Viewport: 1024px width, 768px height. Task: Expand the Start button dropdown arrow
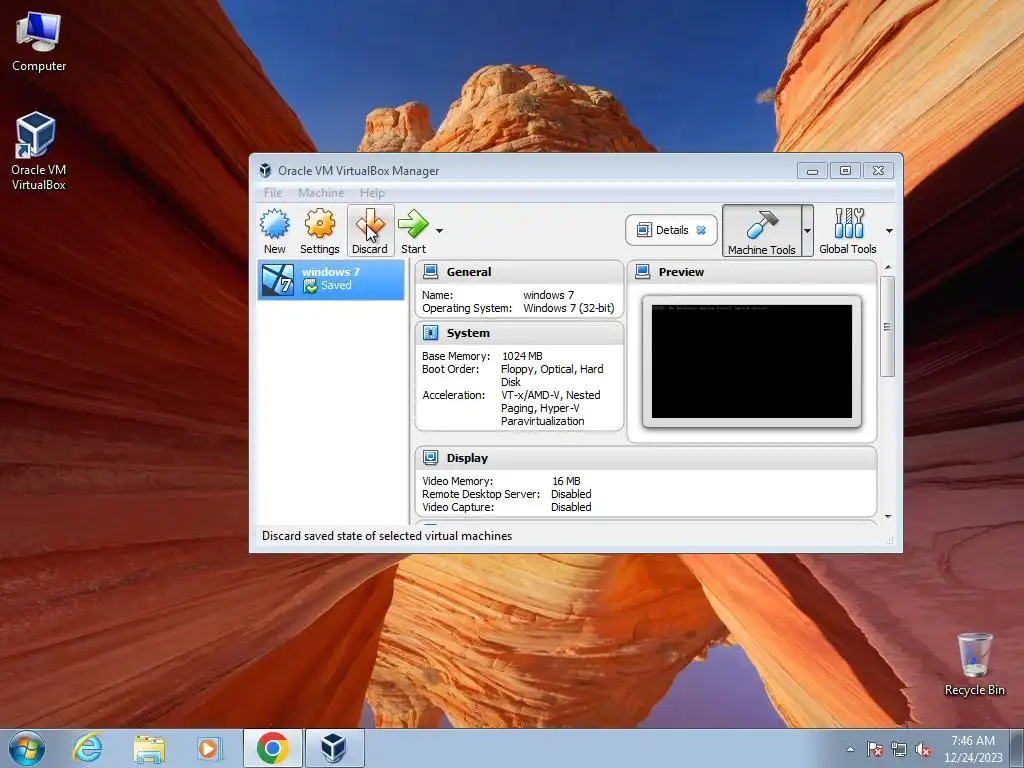(440, 231)
